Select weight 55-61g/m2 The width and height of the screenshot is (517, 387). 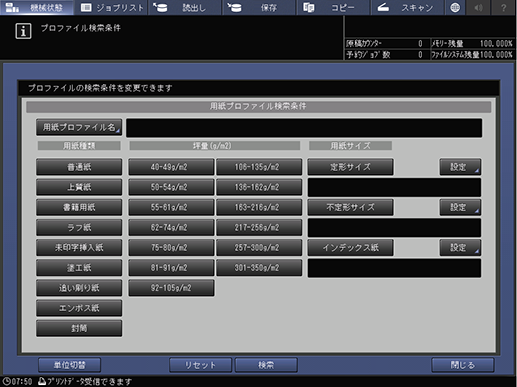pos(171,207)
